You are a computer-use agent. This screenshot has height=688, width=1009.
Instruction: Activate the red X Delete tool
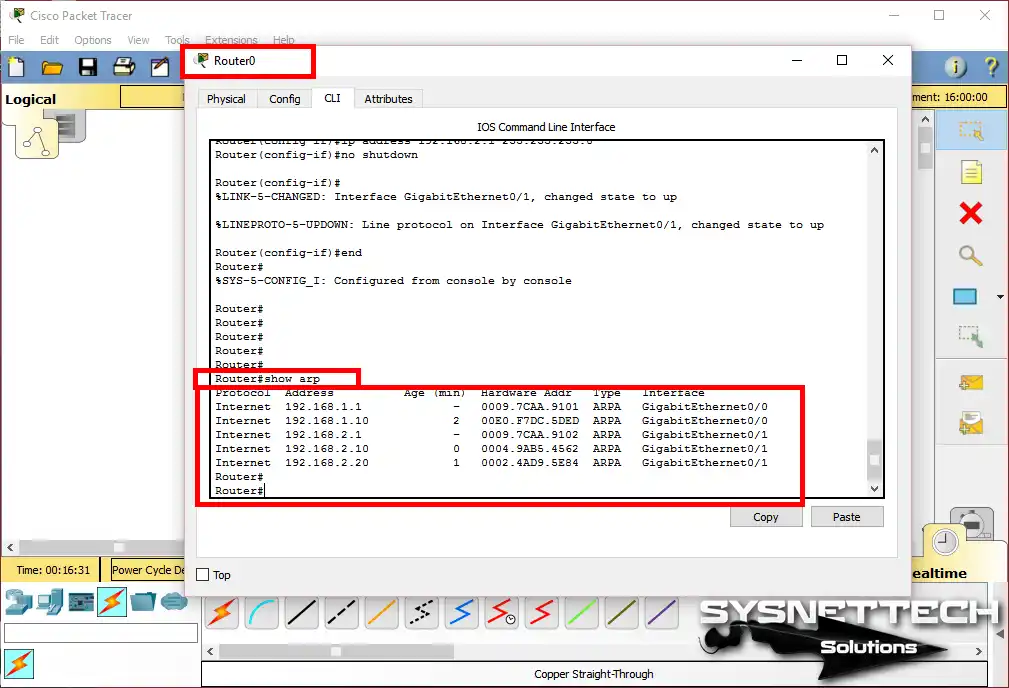pos(970,213)
